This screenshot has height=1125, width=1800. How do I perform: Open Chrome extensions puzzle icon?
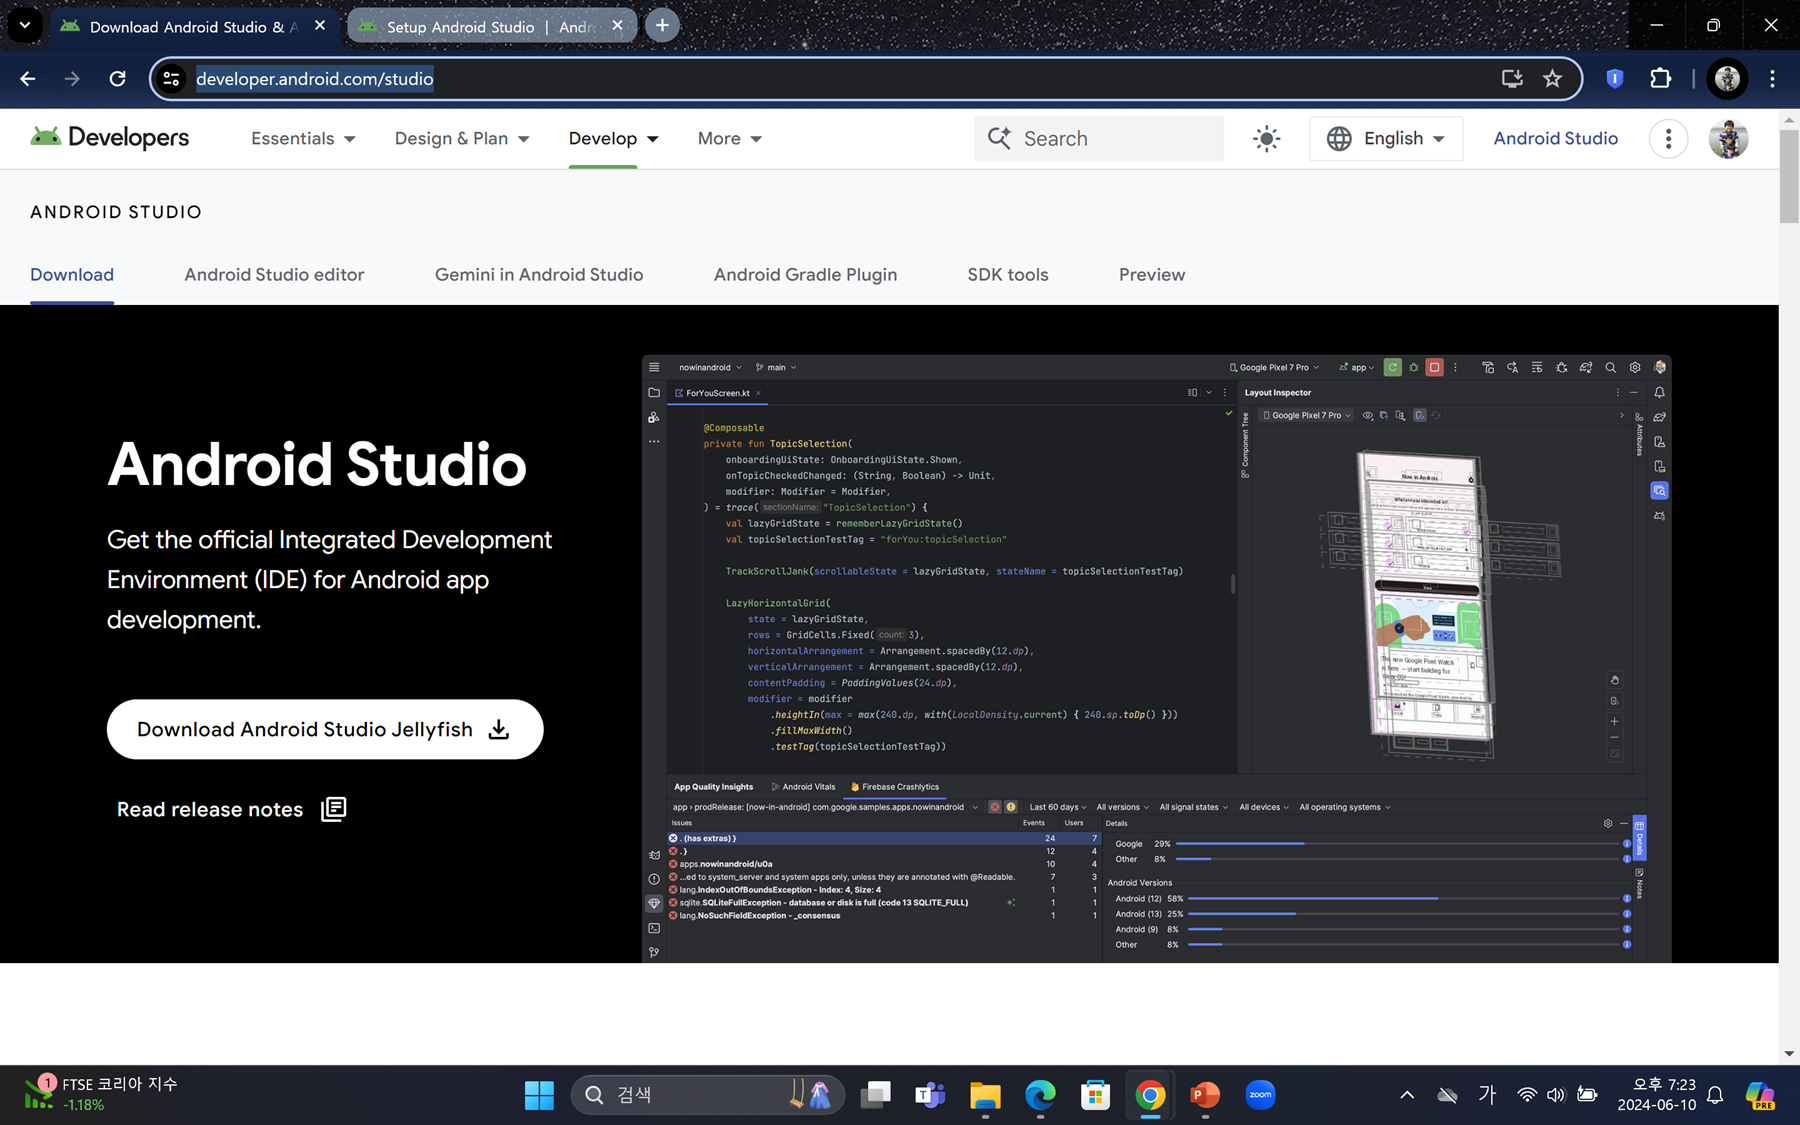pos(1660,79)
